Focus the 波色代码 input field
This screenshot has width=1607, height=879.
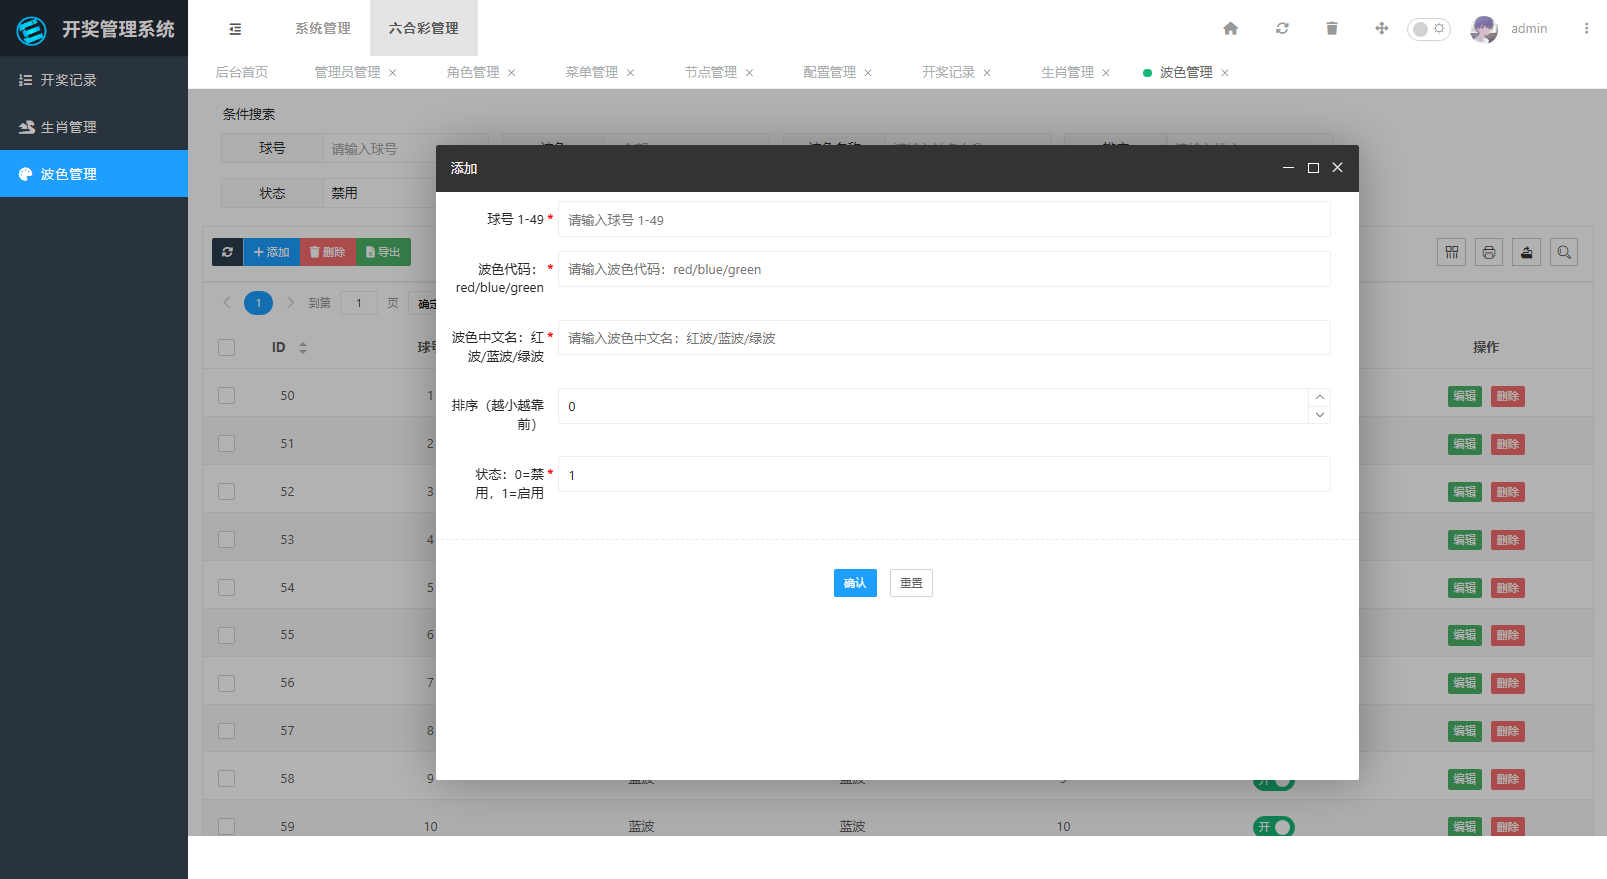tap(944, 269)
